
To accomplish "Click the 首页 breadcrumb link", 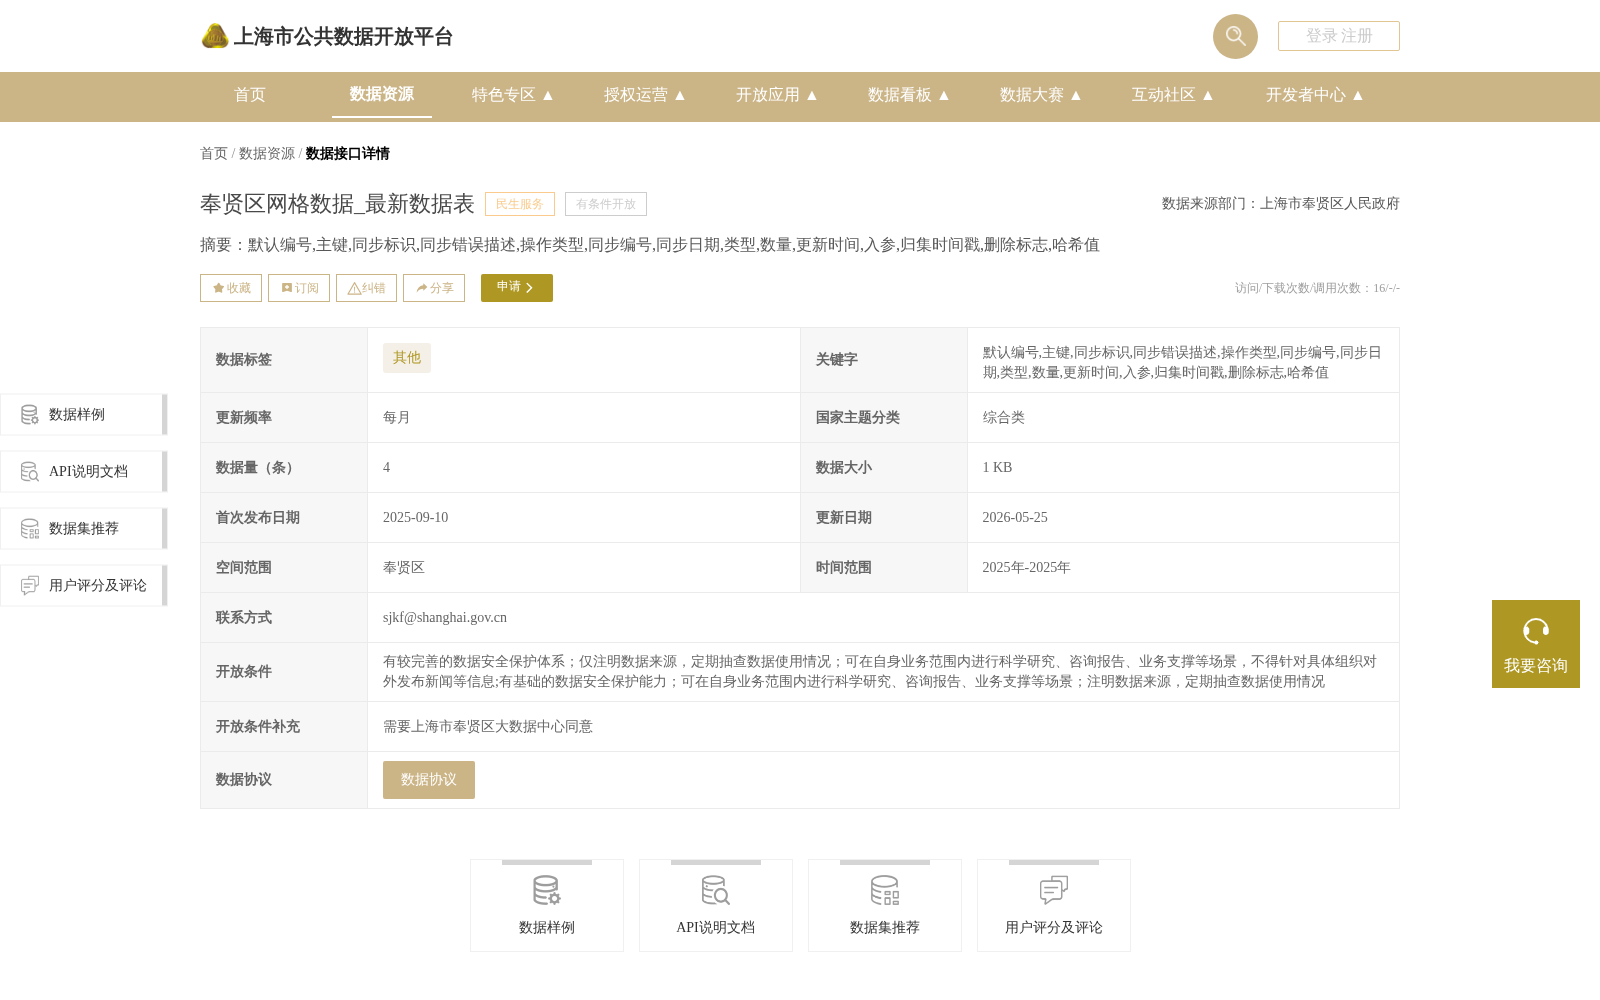I will click(214, 153).
